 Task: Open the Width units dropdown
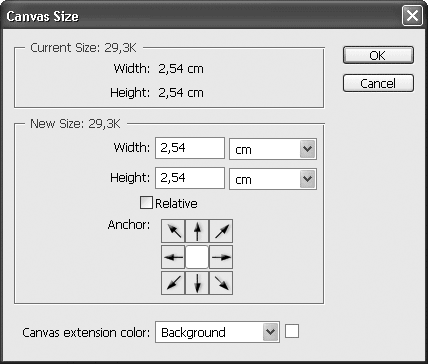click(x=273, y=149)
